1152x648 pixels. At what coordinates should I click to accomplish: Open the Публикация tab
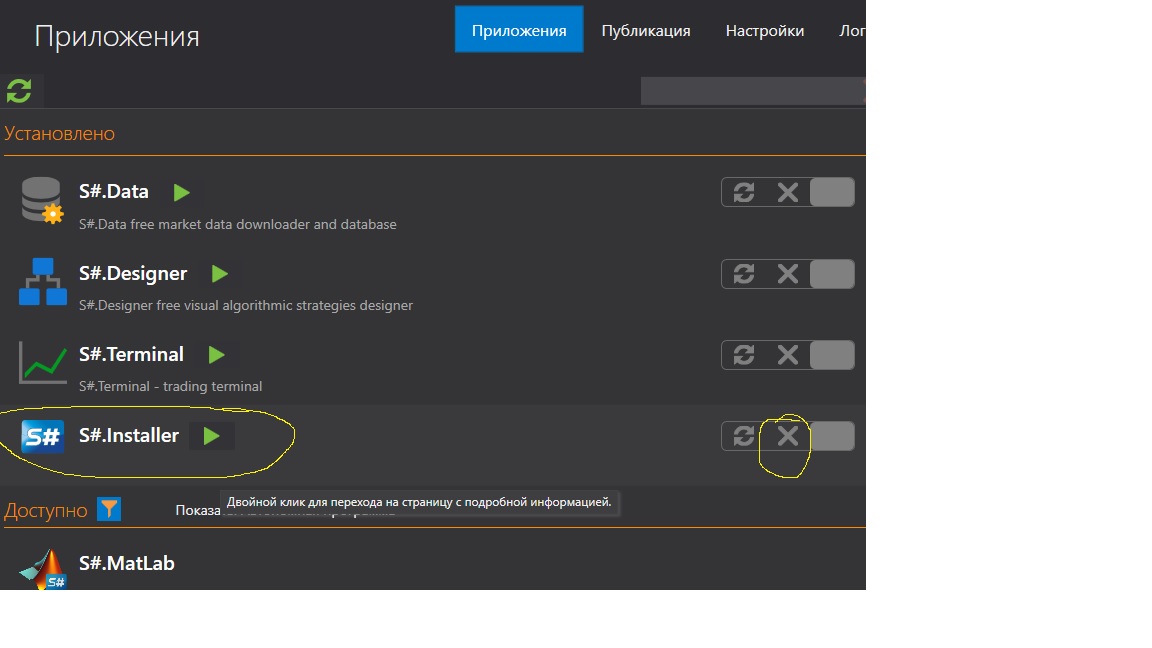click(x=646, y=31)
